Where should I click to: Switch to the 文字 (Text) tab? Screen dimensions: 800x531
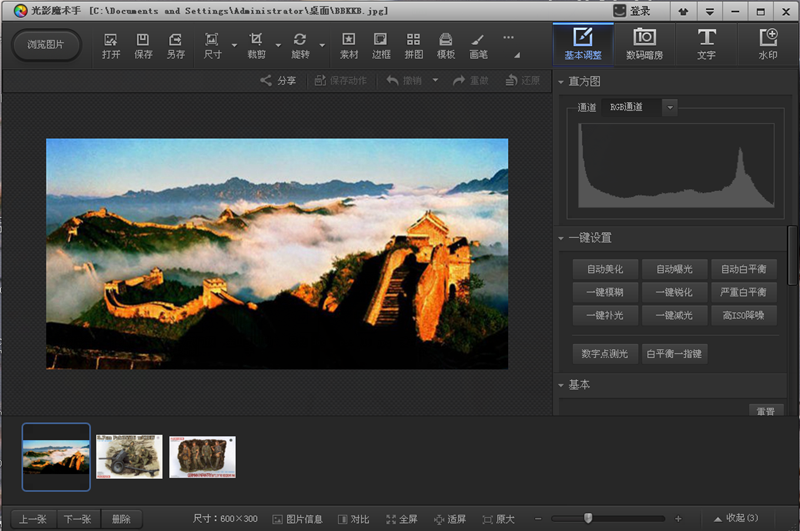click(706, 44)
